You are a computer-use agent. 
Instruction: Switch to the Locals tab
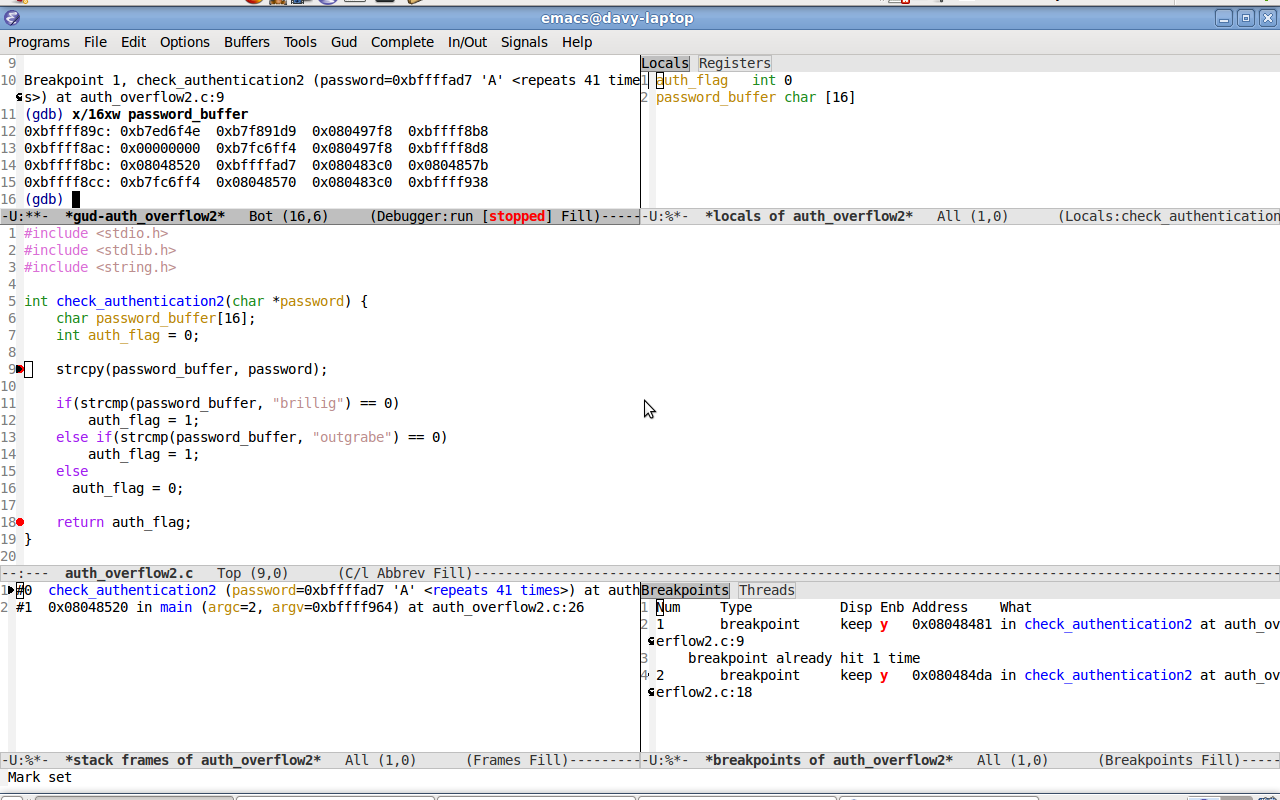665,63
